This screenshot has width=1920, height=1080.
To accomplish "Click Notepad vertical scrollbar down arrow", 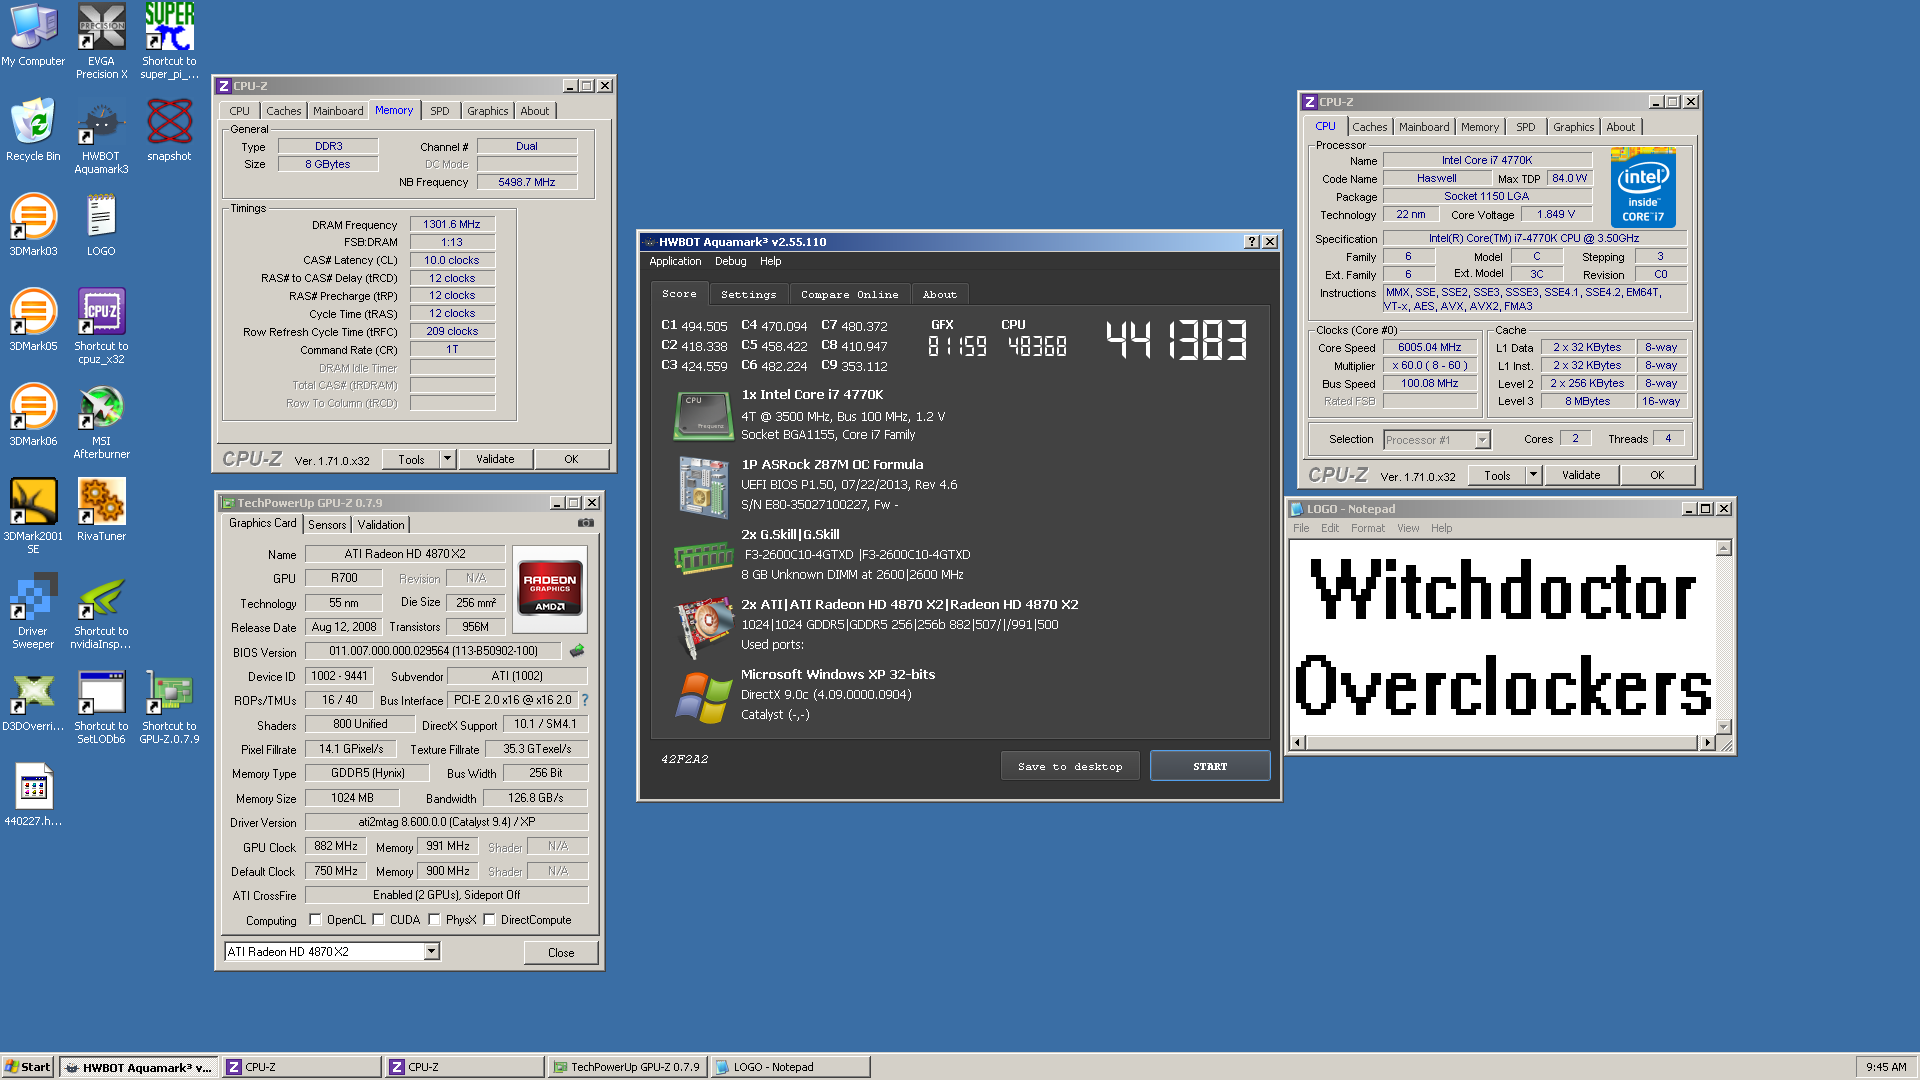I will [1724, 726].
